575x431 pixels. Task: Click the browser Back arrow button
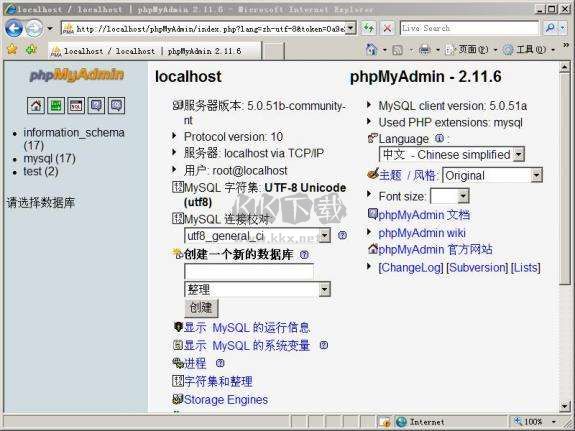click(x=14, y=28)
